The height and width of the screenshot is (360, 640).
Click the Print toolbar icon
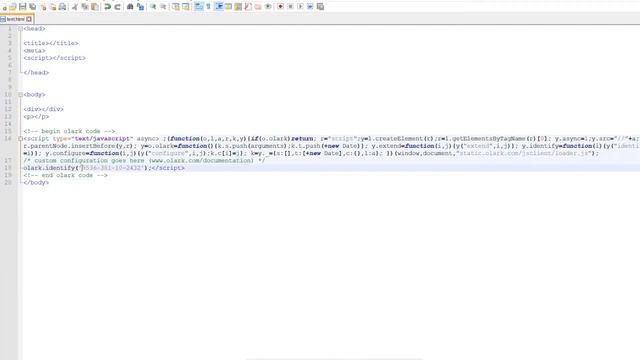pyautogui.click(x=62, y=7)
